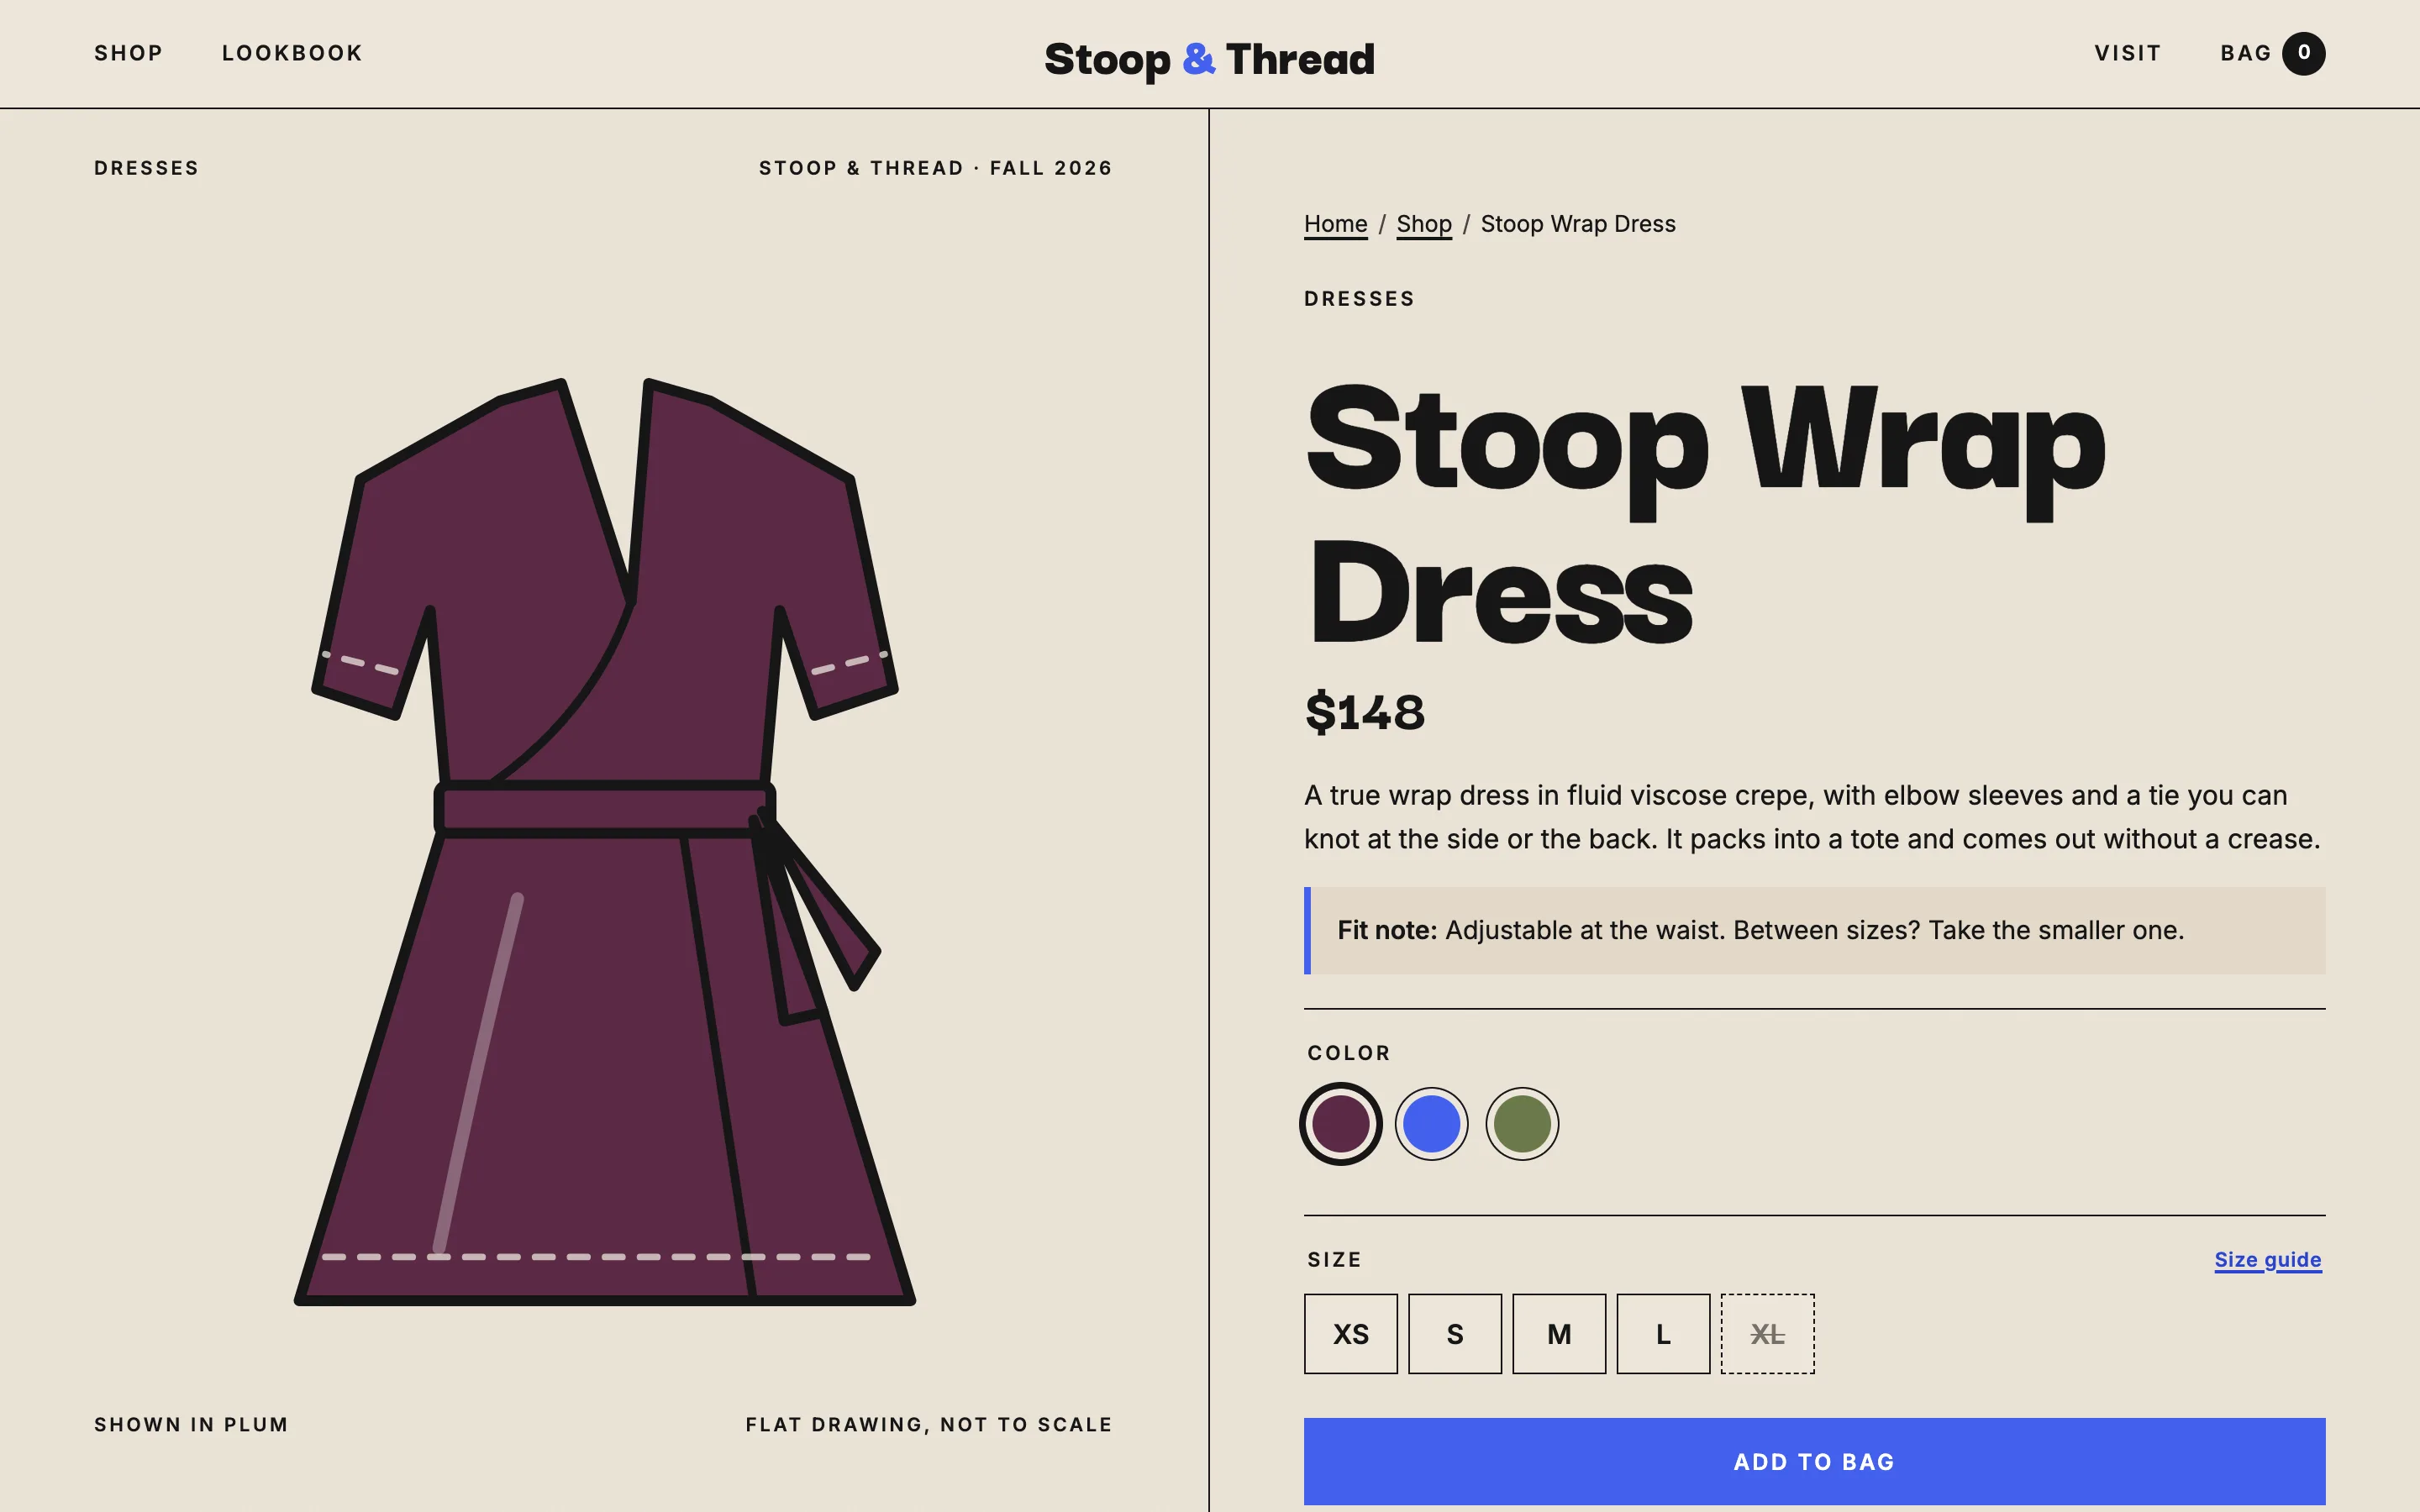Click 'STOOP & THREAD · FALL 2026' label
The height and width of the screenshot is (1512, 2420).
936,168
